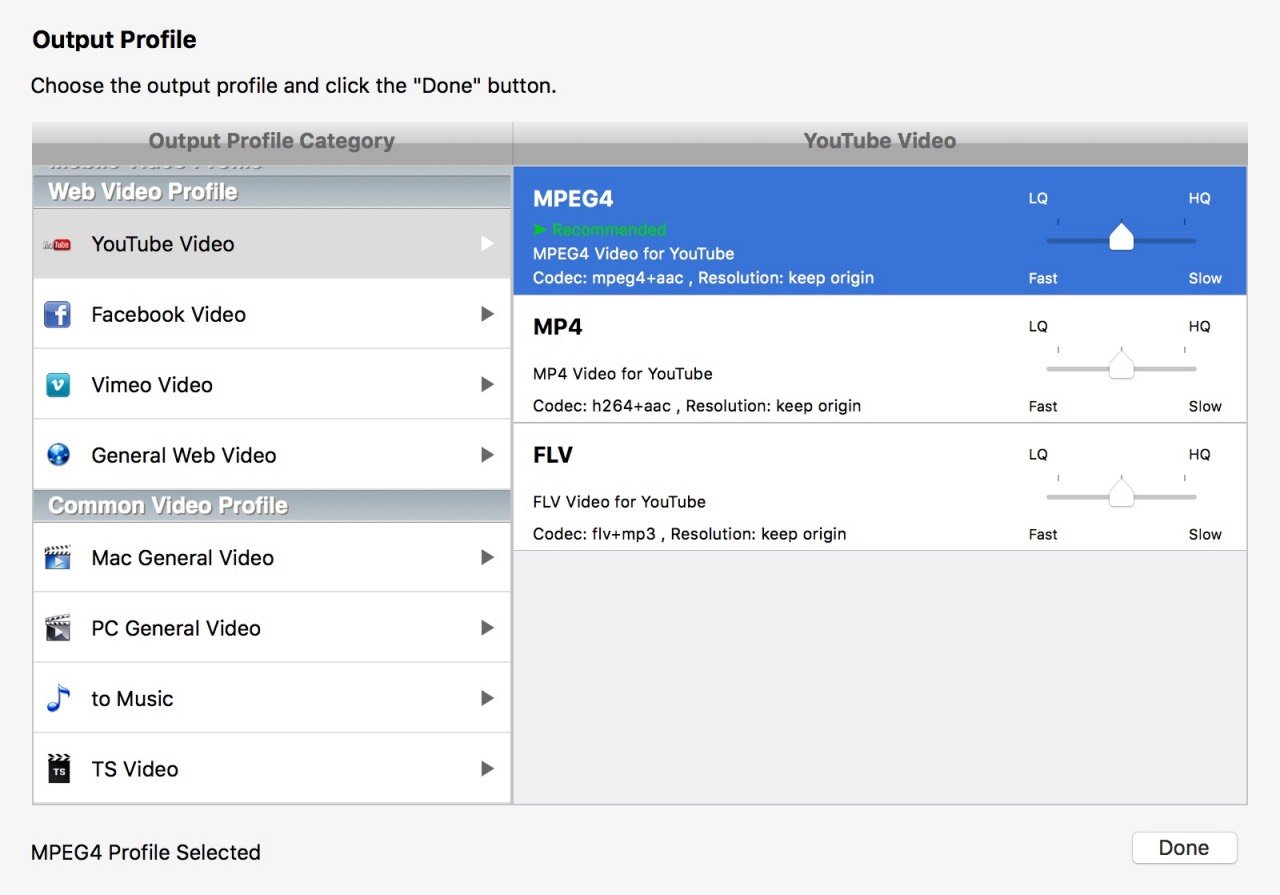The image size is (1280, 895).
Task: Click the to Music note icon
Action: (58, 698)
